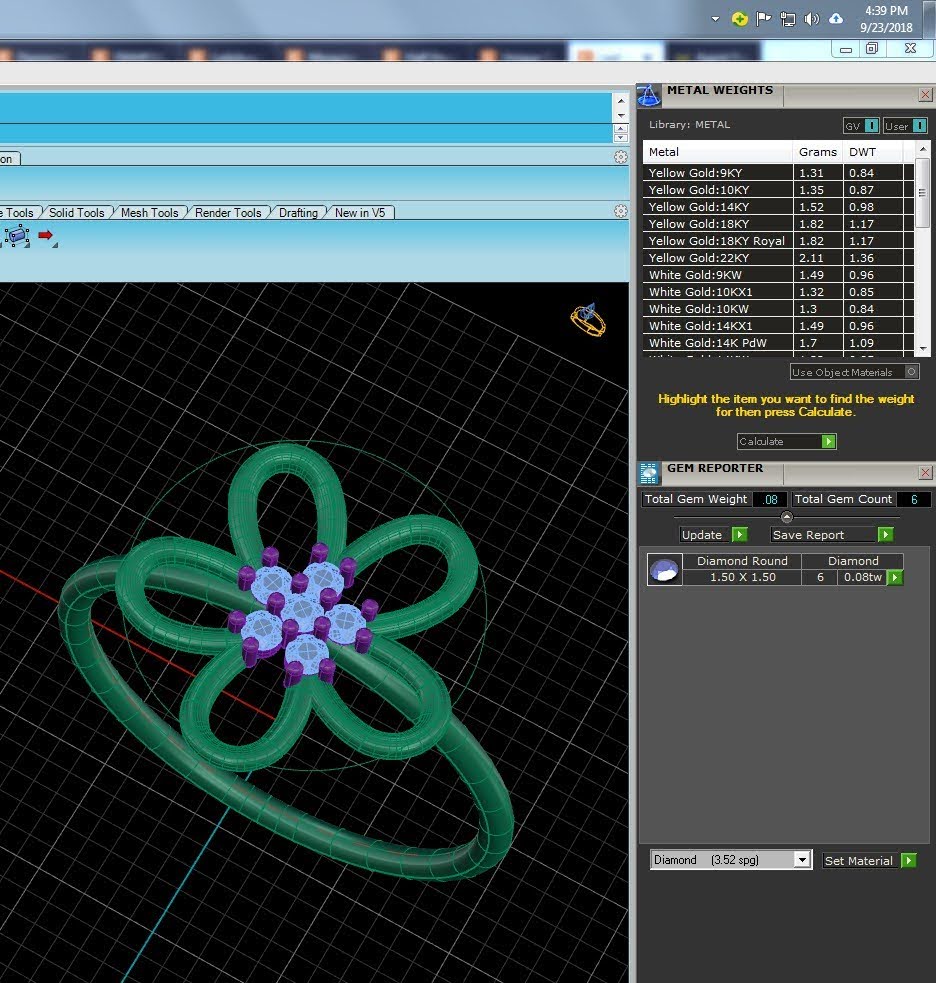The image size is (936, 983).
Task: Click the metal list scrollbar down arrow
Action: (x=922, y=349)
